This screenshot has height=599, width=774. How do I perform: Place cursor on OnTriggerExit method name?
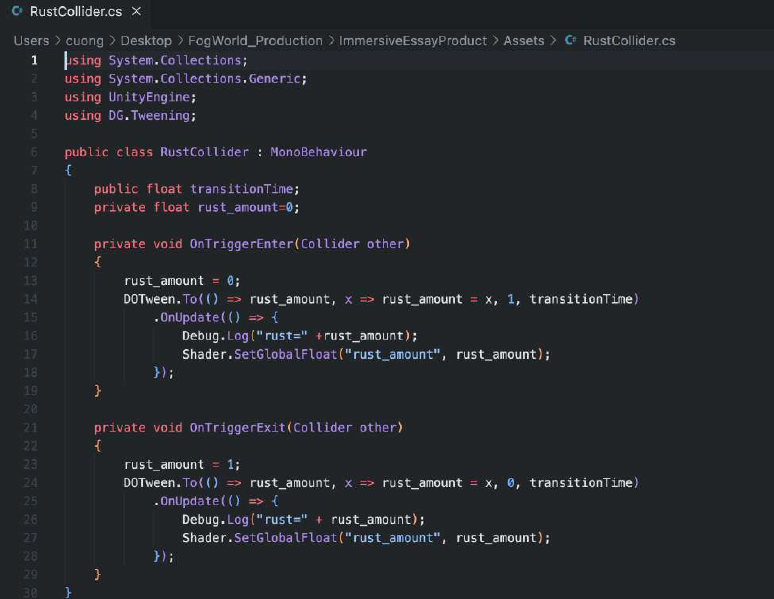tap(238, 428)
